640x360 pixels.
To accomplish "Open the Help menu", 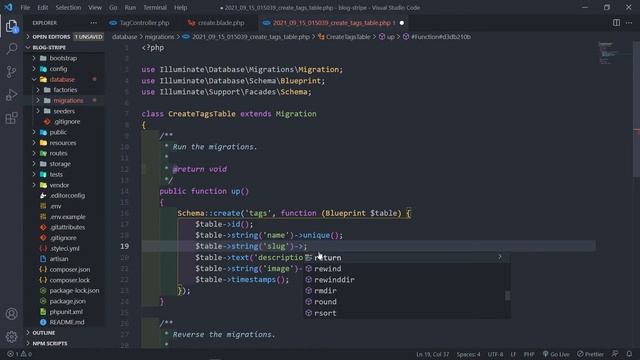I will 180,7.
